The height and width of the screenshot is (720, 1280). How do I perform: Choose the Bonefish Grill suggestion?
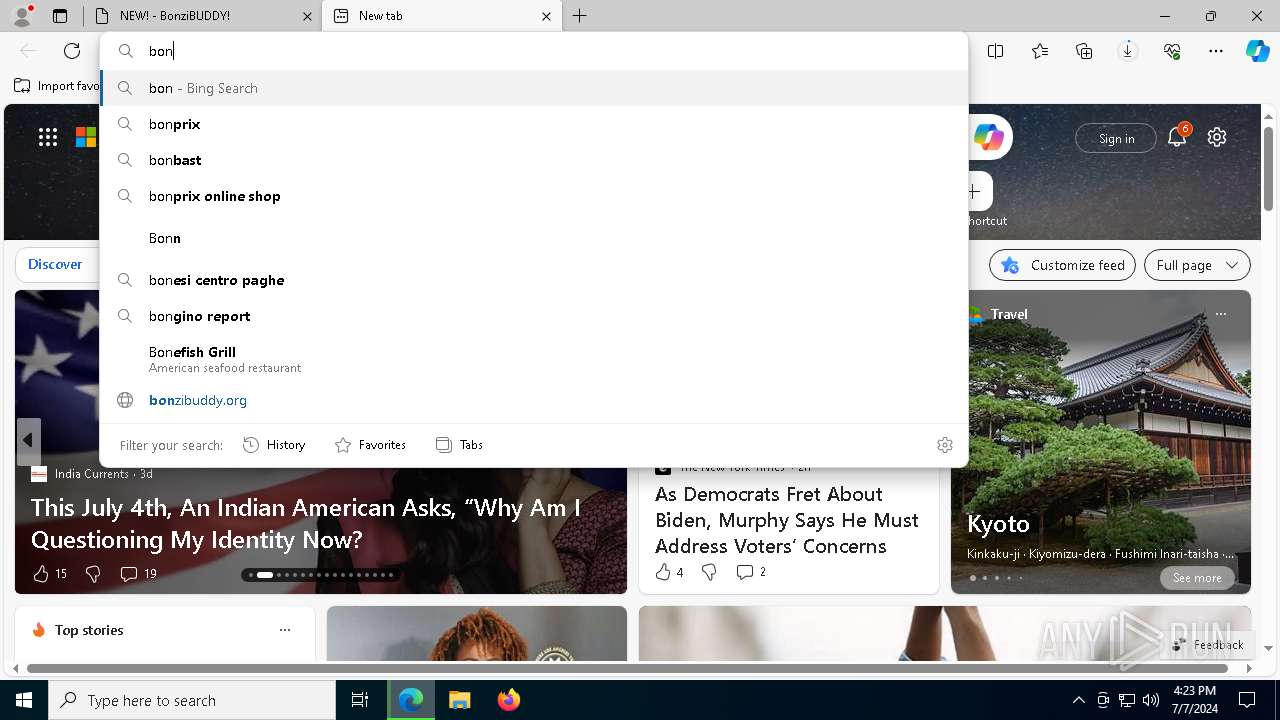tap(534, 359)
